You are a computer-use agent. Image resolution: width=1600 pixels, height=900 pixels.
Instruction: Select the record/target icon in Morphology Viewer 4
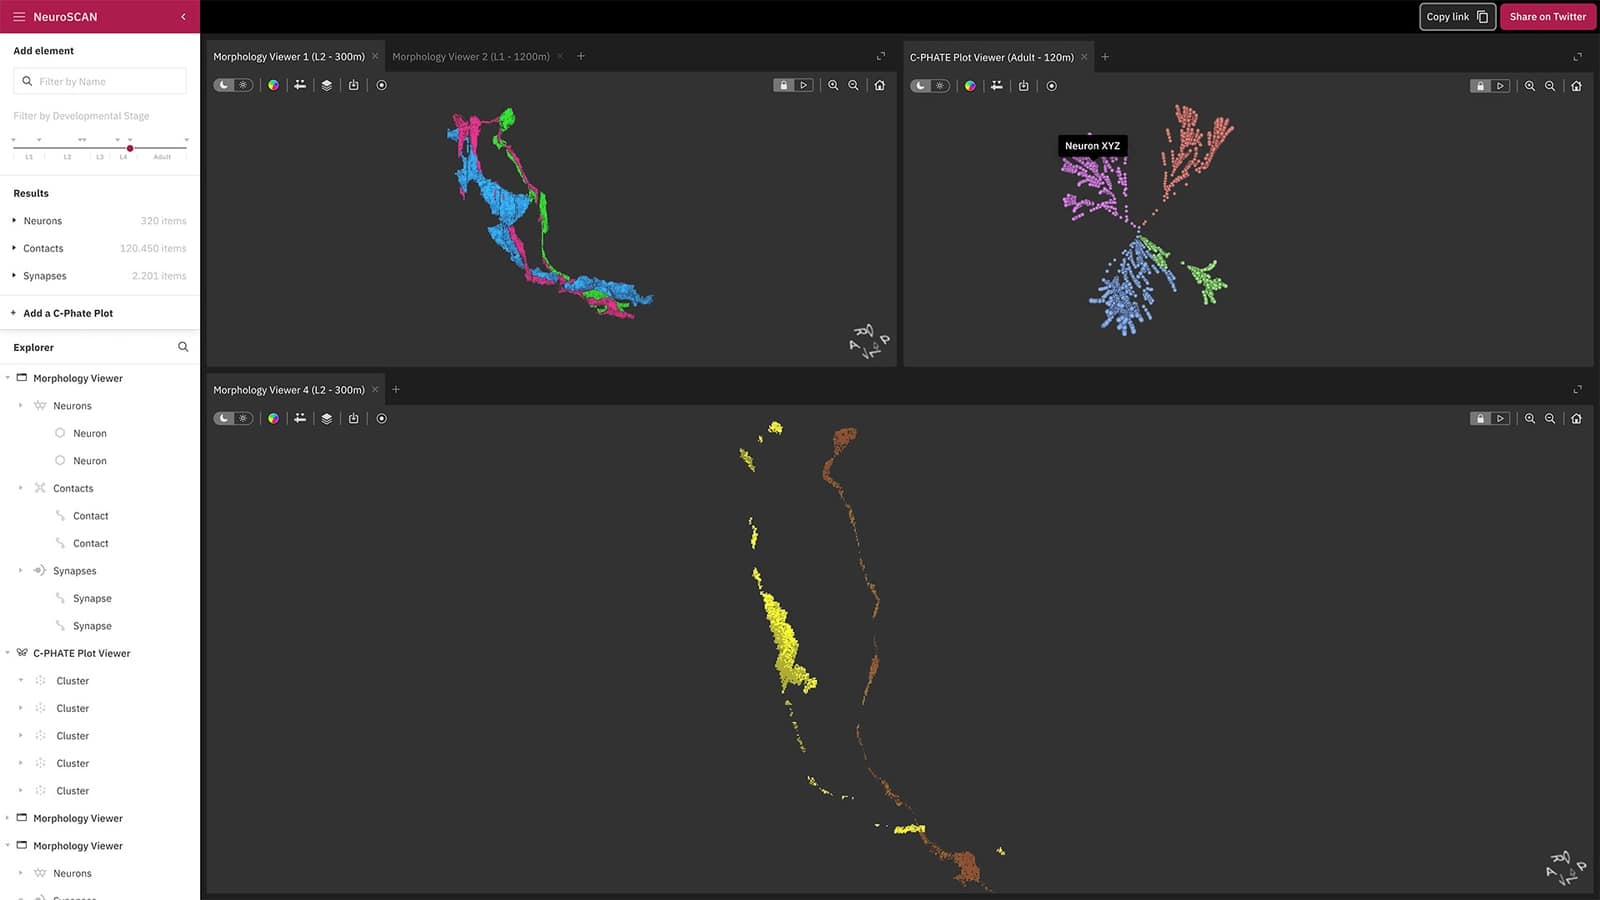pyautogui.click(x=381, y=418)
